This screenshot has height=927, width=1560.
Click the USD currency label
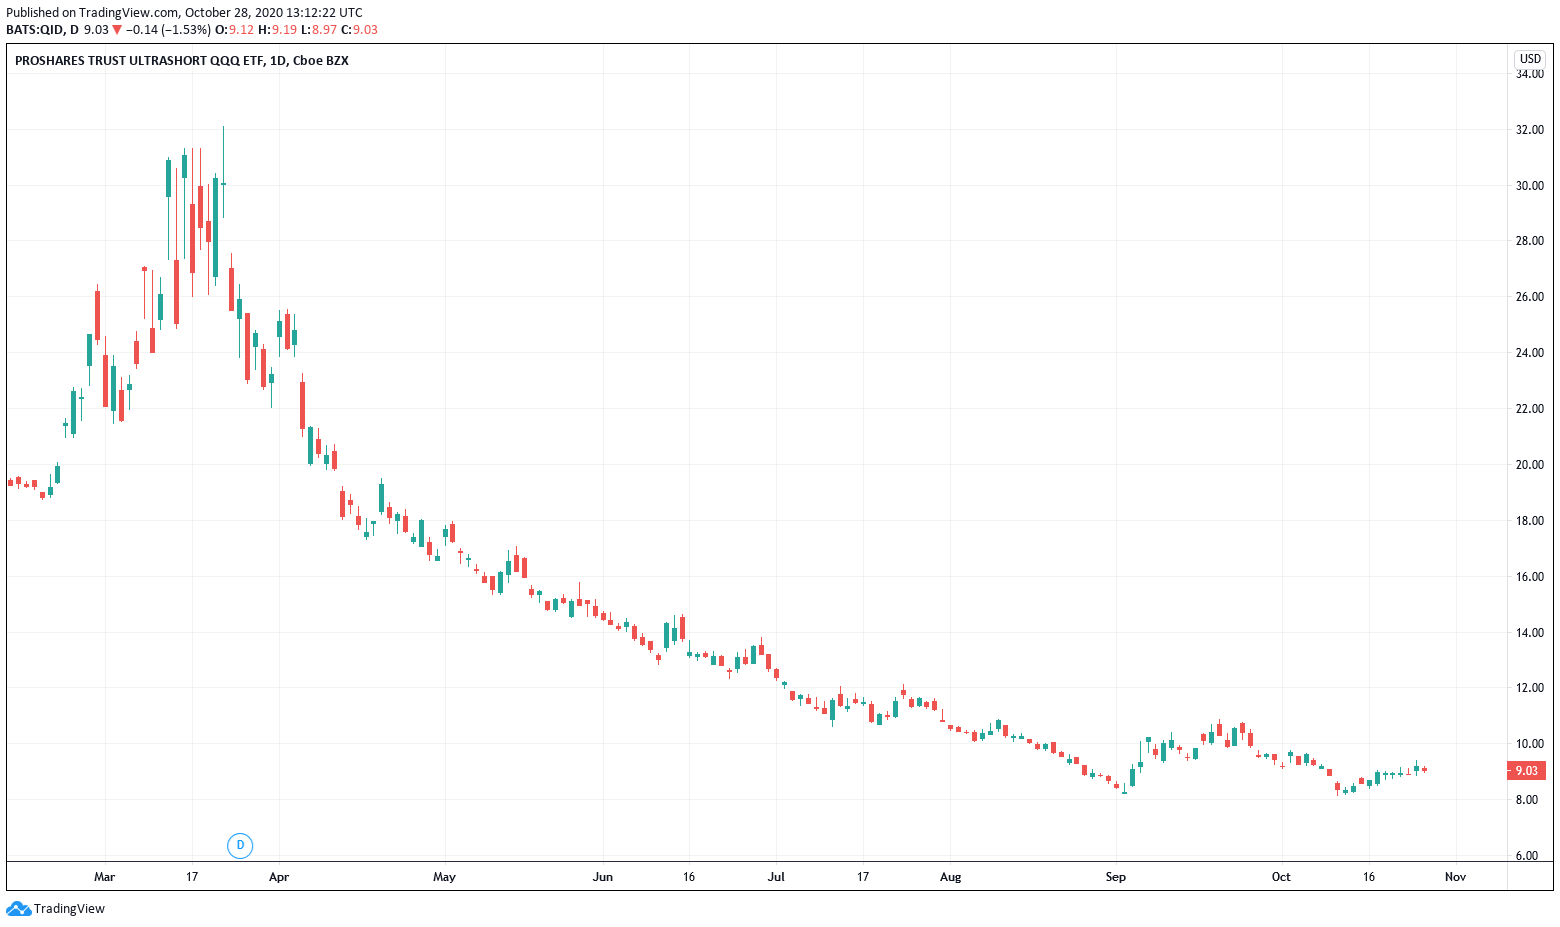pyautogui.click(x=1530, y=59)
